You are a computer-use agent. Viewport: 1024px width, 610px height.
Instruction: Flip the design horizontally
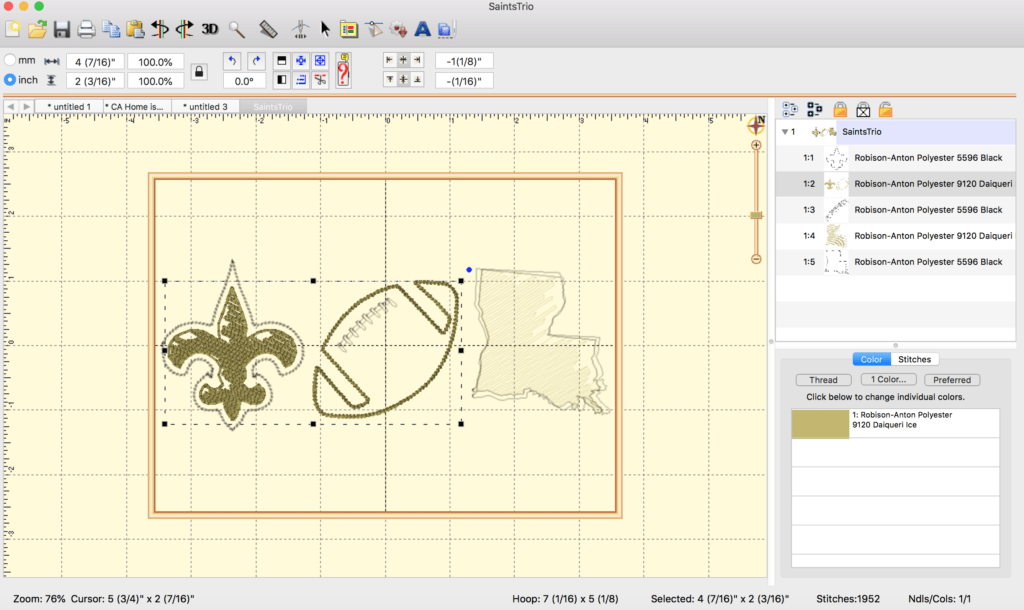tap(162, 29)
